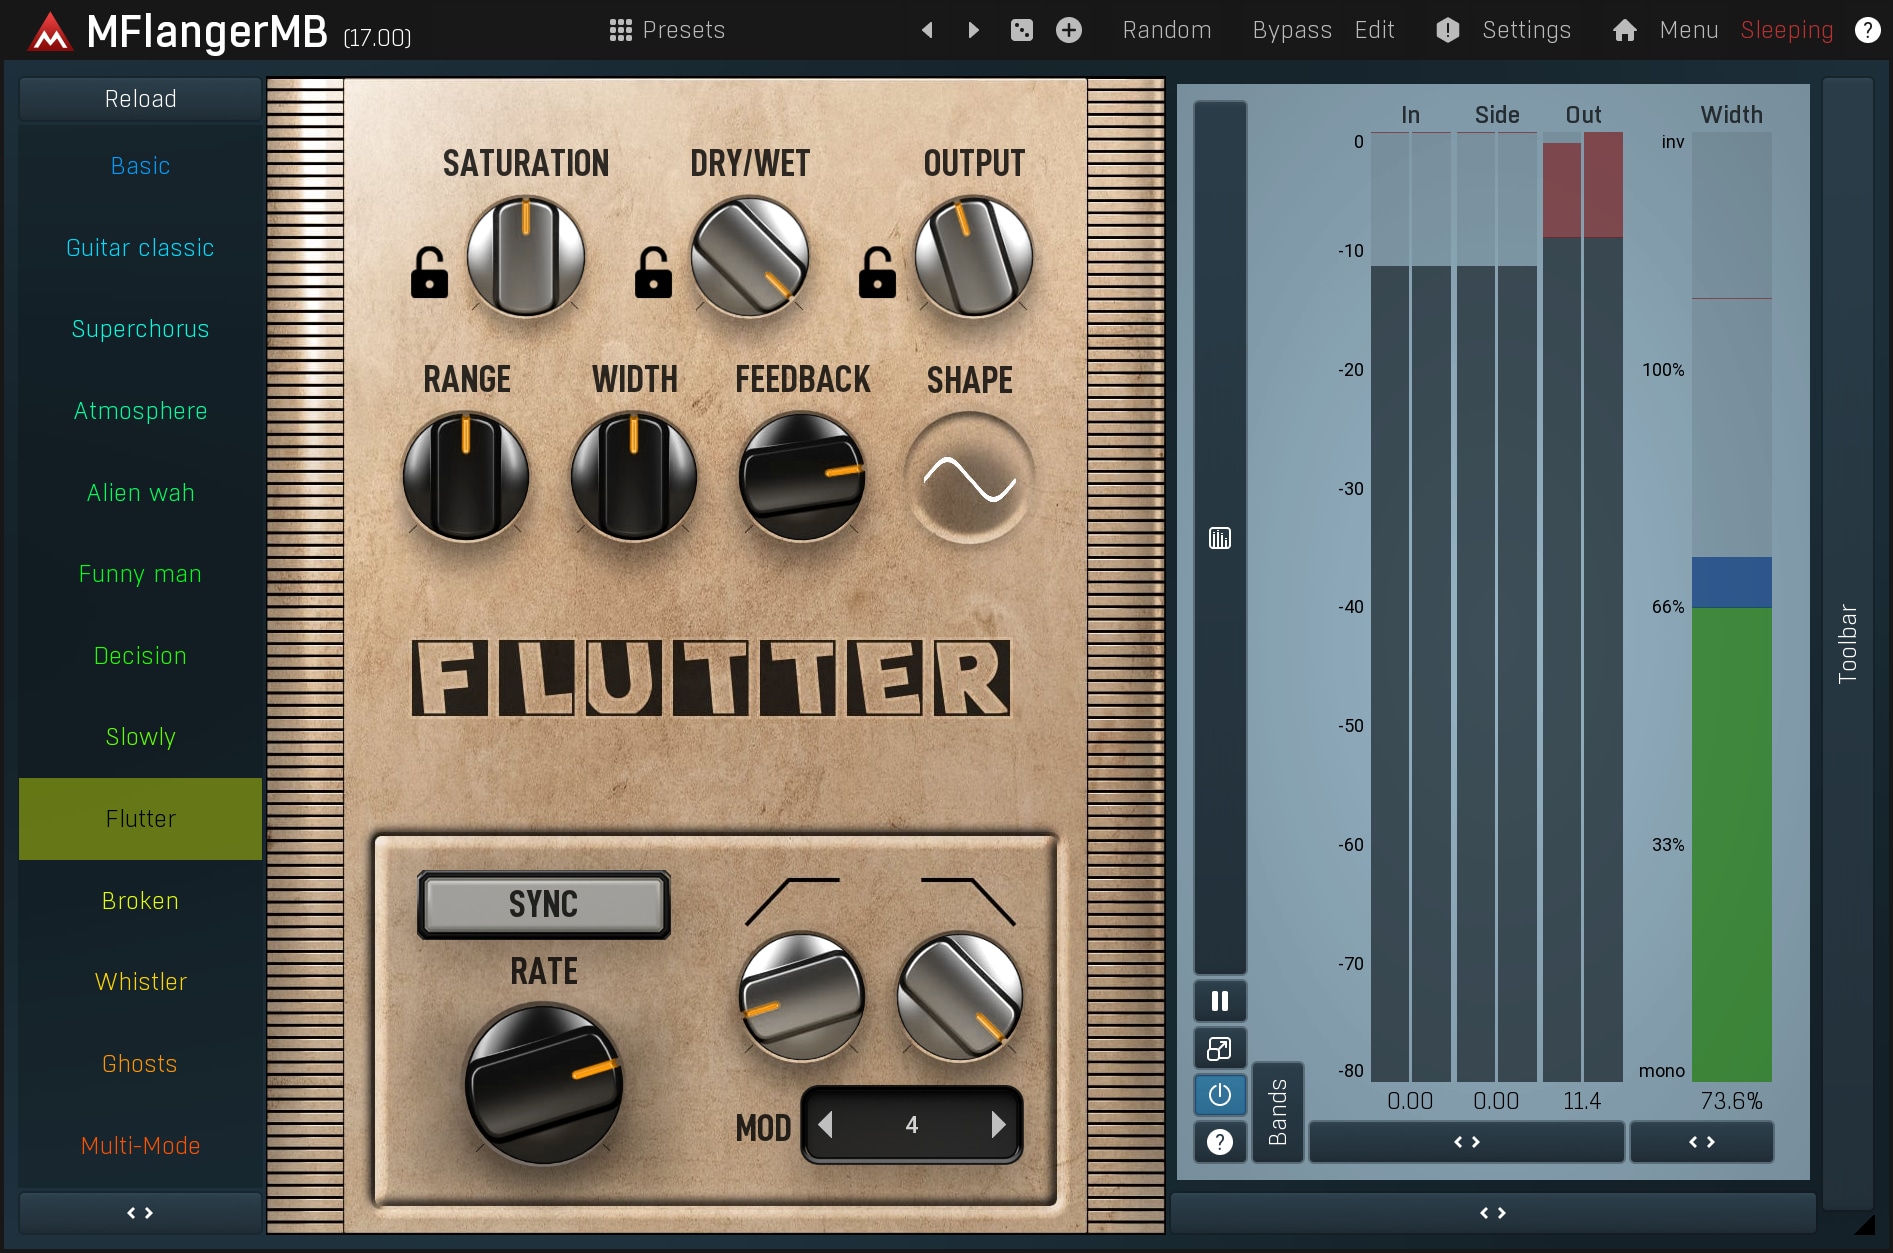Click the Bypass button
The width and height of the screenshot is (1893, 1253).
click(x=1291, y=30)
